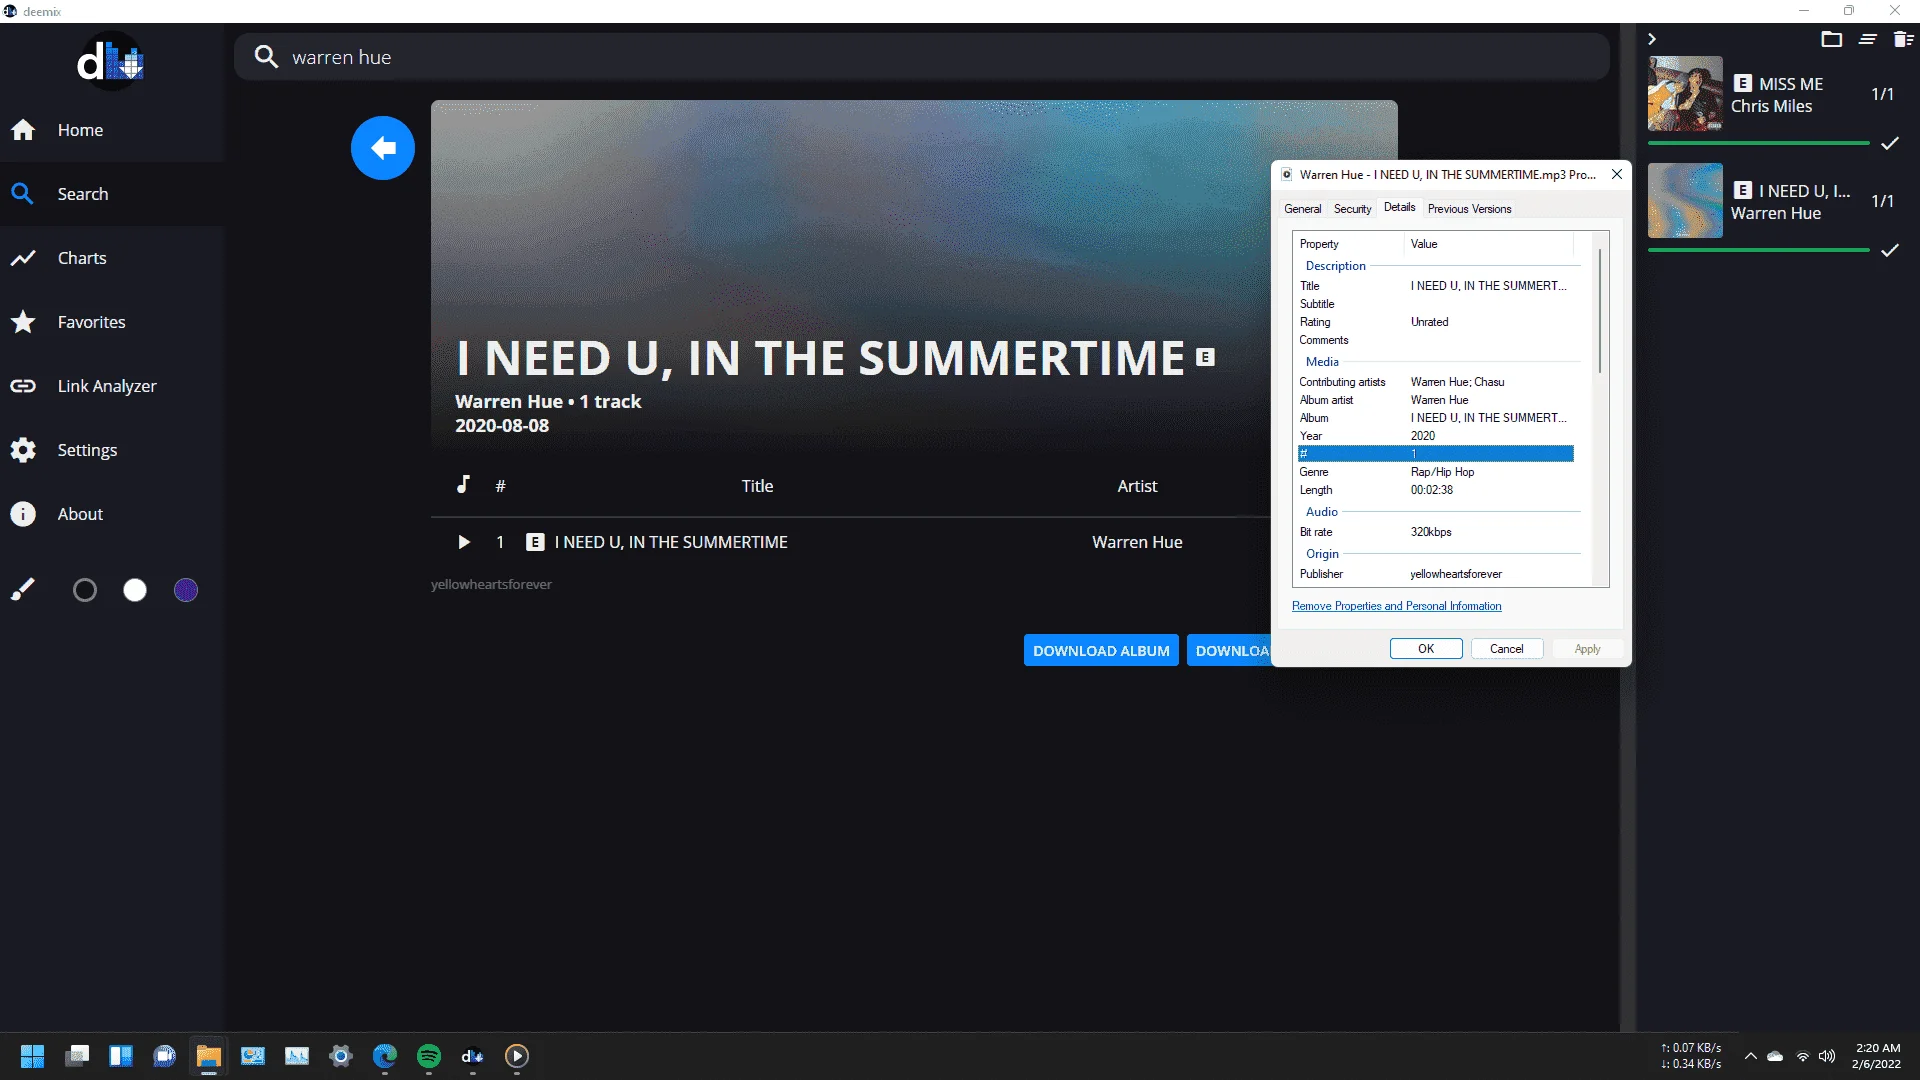
Task: Select the black theme swatch
Action: coord(85,590)
